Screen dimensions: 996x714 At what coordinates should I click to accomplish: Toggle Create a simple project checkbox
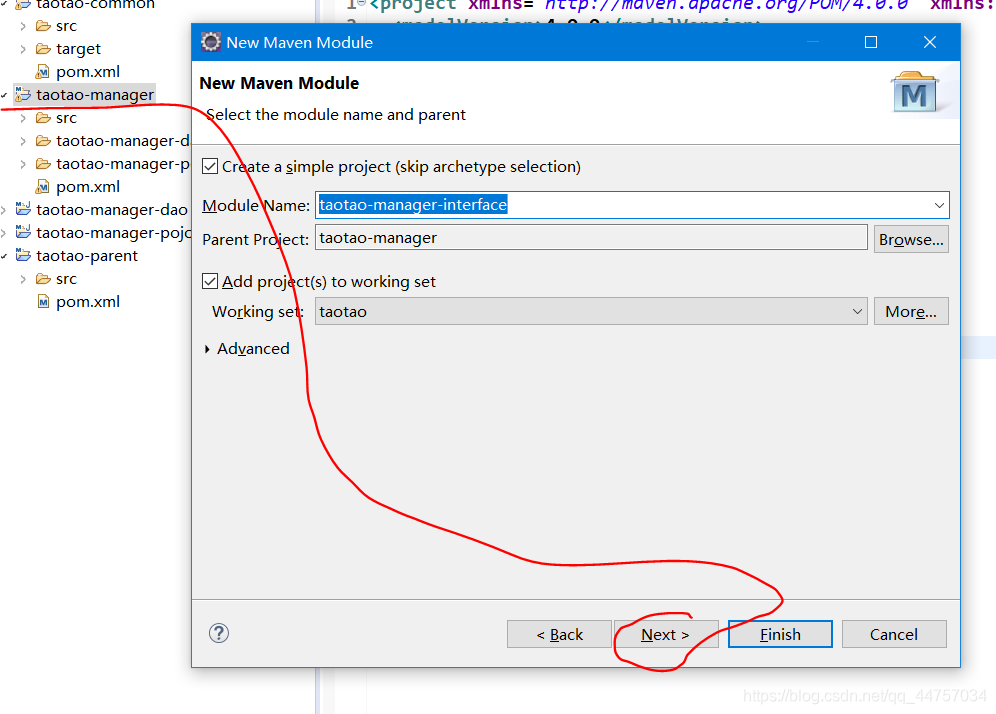pyautogui.click(x=210, y=166)
